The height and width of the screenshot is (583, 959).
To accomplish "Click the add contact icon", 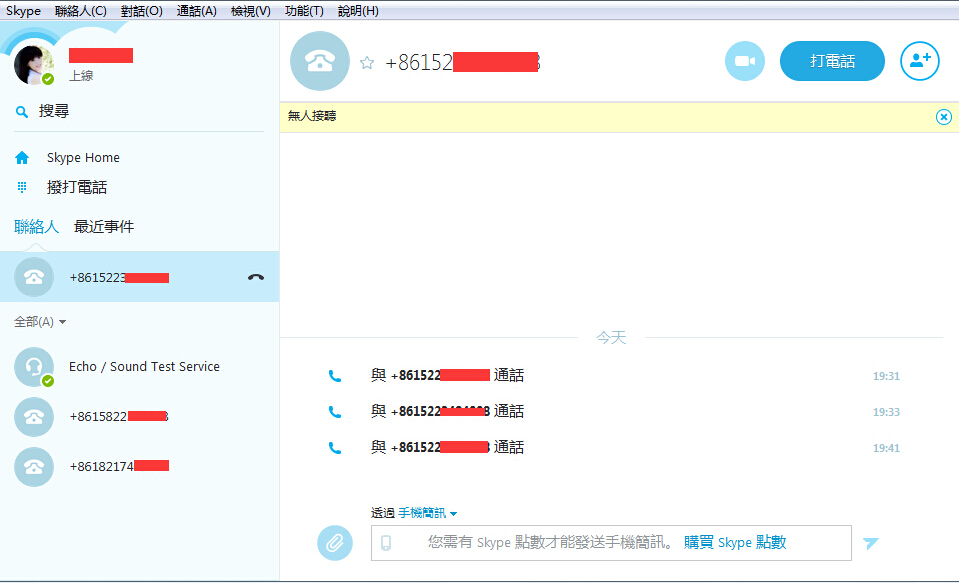I will (x=919, y=61).
